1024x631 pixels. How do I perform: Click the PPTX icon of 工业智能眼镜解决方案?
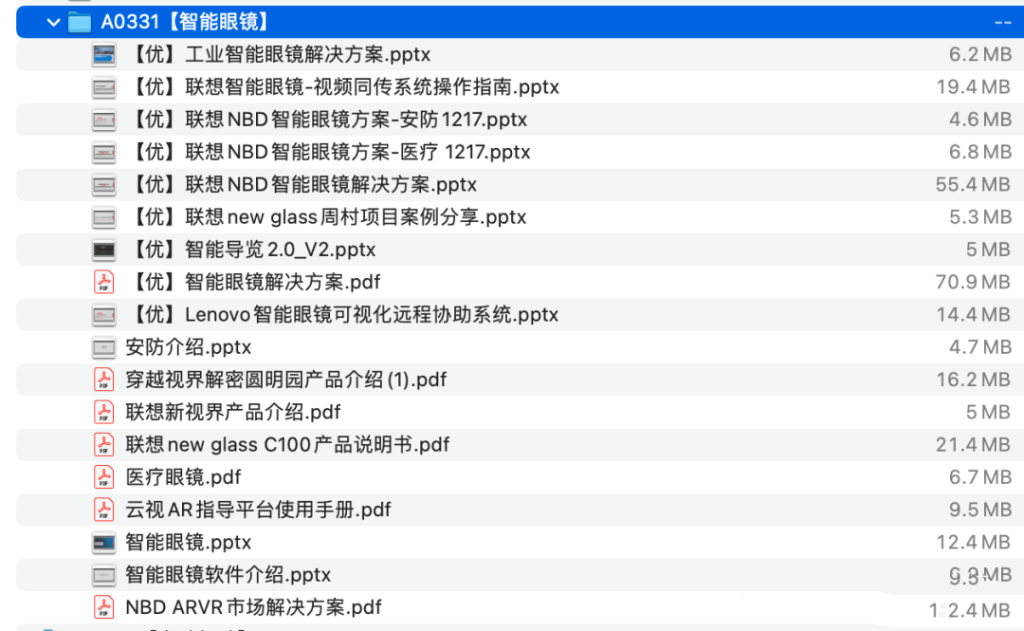(103, 55)
